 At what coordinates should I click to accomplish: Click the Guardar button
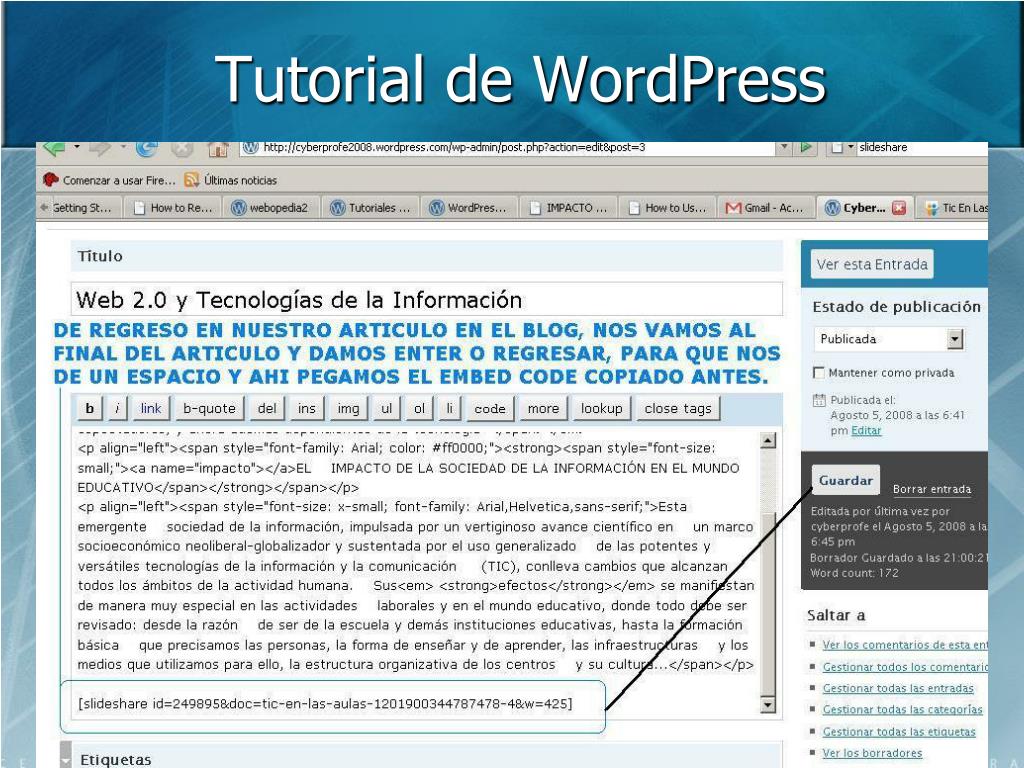pyautogui.click(x=846, y=481)
